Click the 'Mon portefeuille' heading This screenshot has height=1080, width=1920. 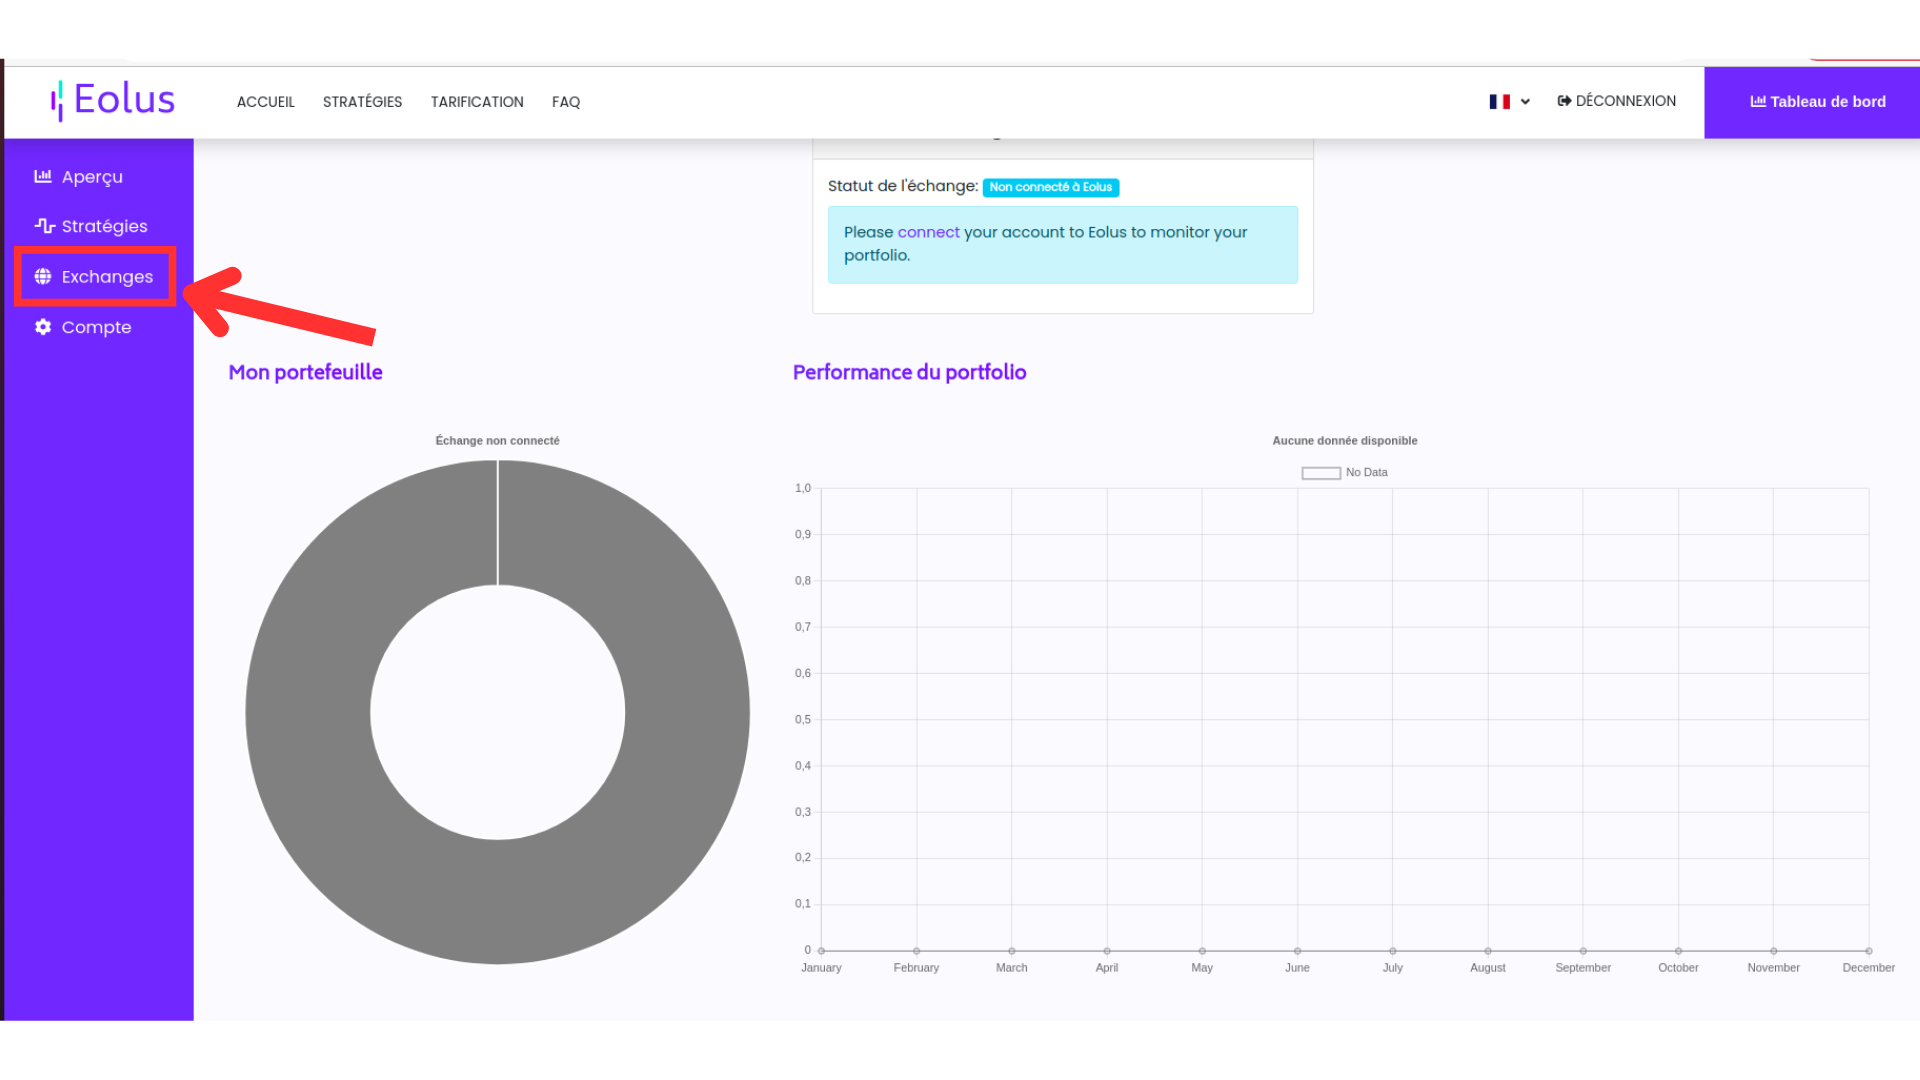(305, 372)
